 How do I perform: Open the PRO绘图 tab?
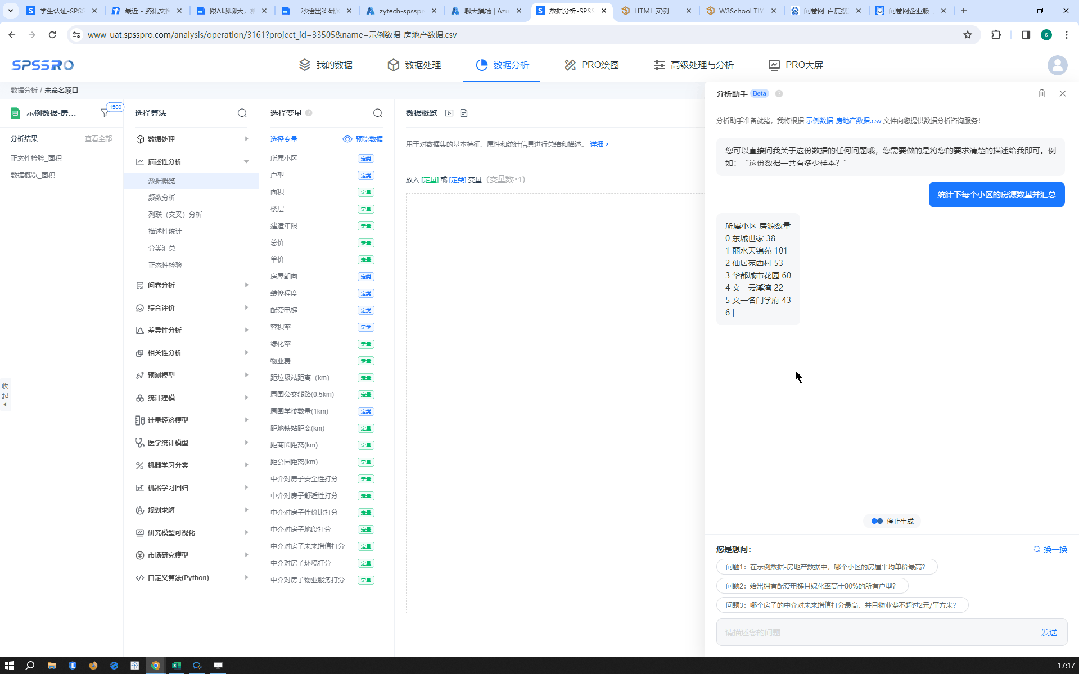tap(591, 65)
